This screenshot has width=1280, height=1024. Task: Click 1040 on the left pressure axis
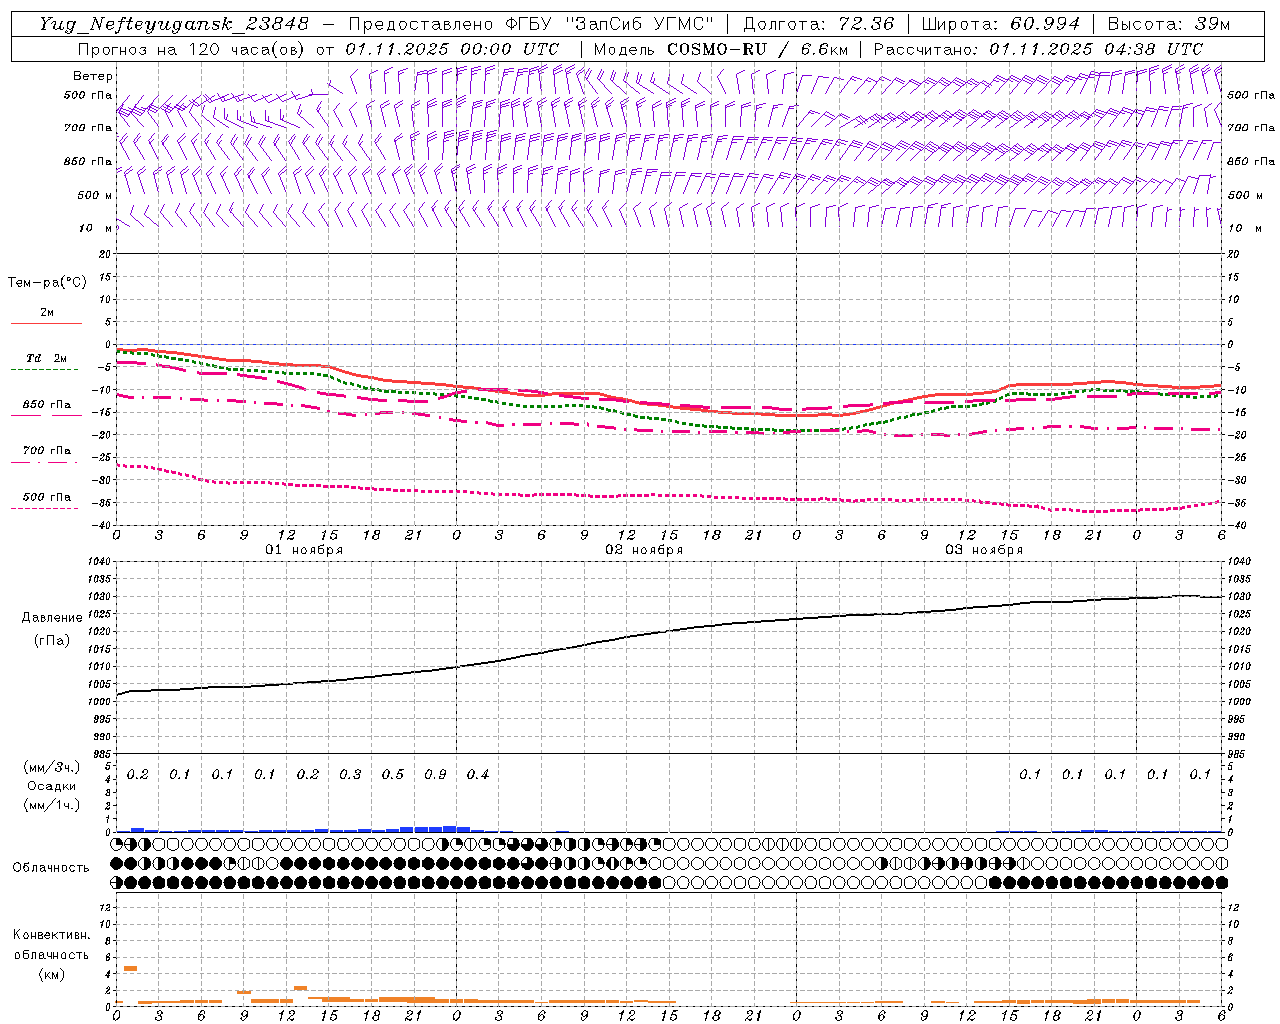[101, 562]
